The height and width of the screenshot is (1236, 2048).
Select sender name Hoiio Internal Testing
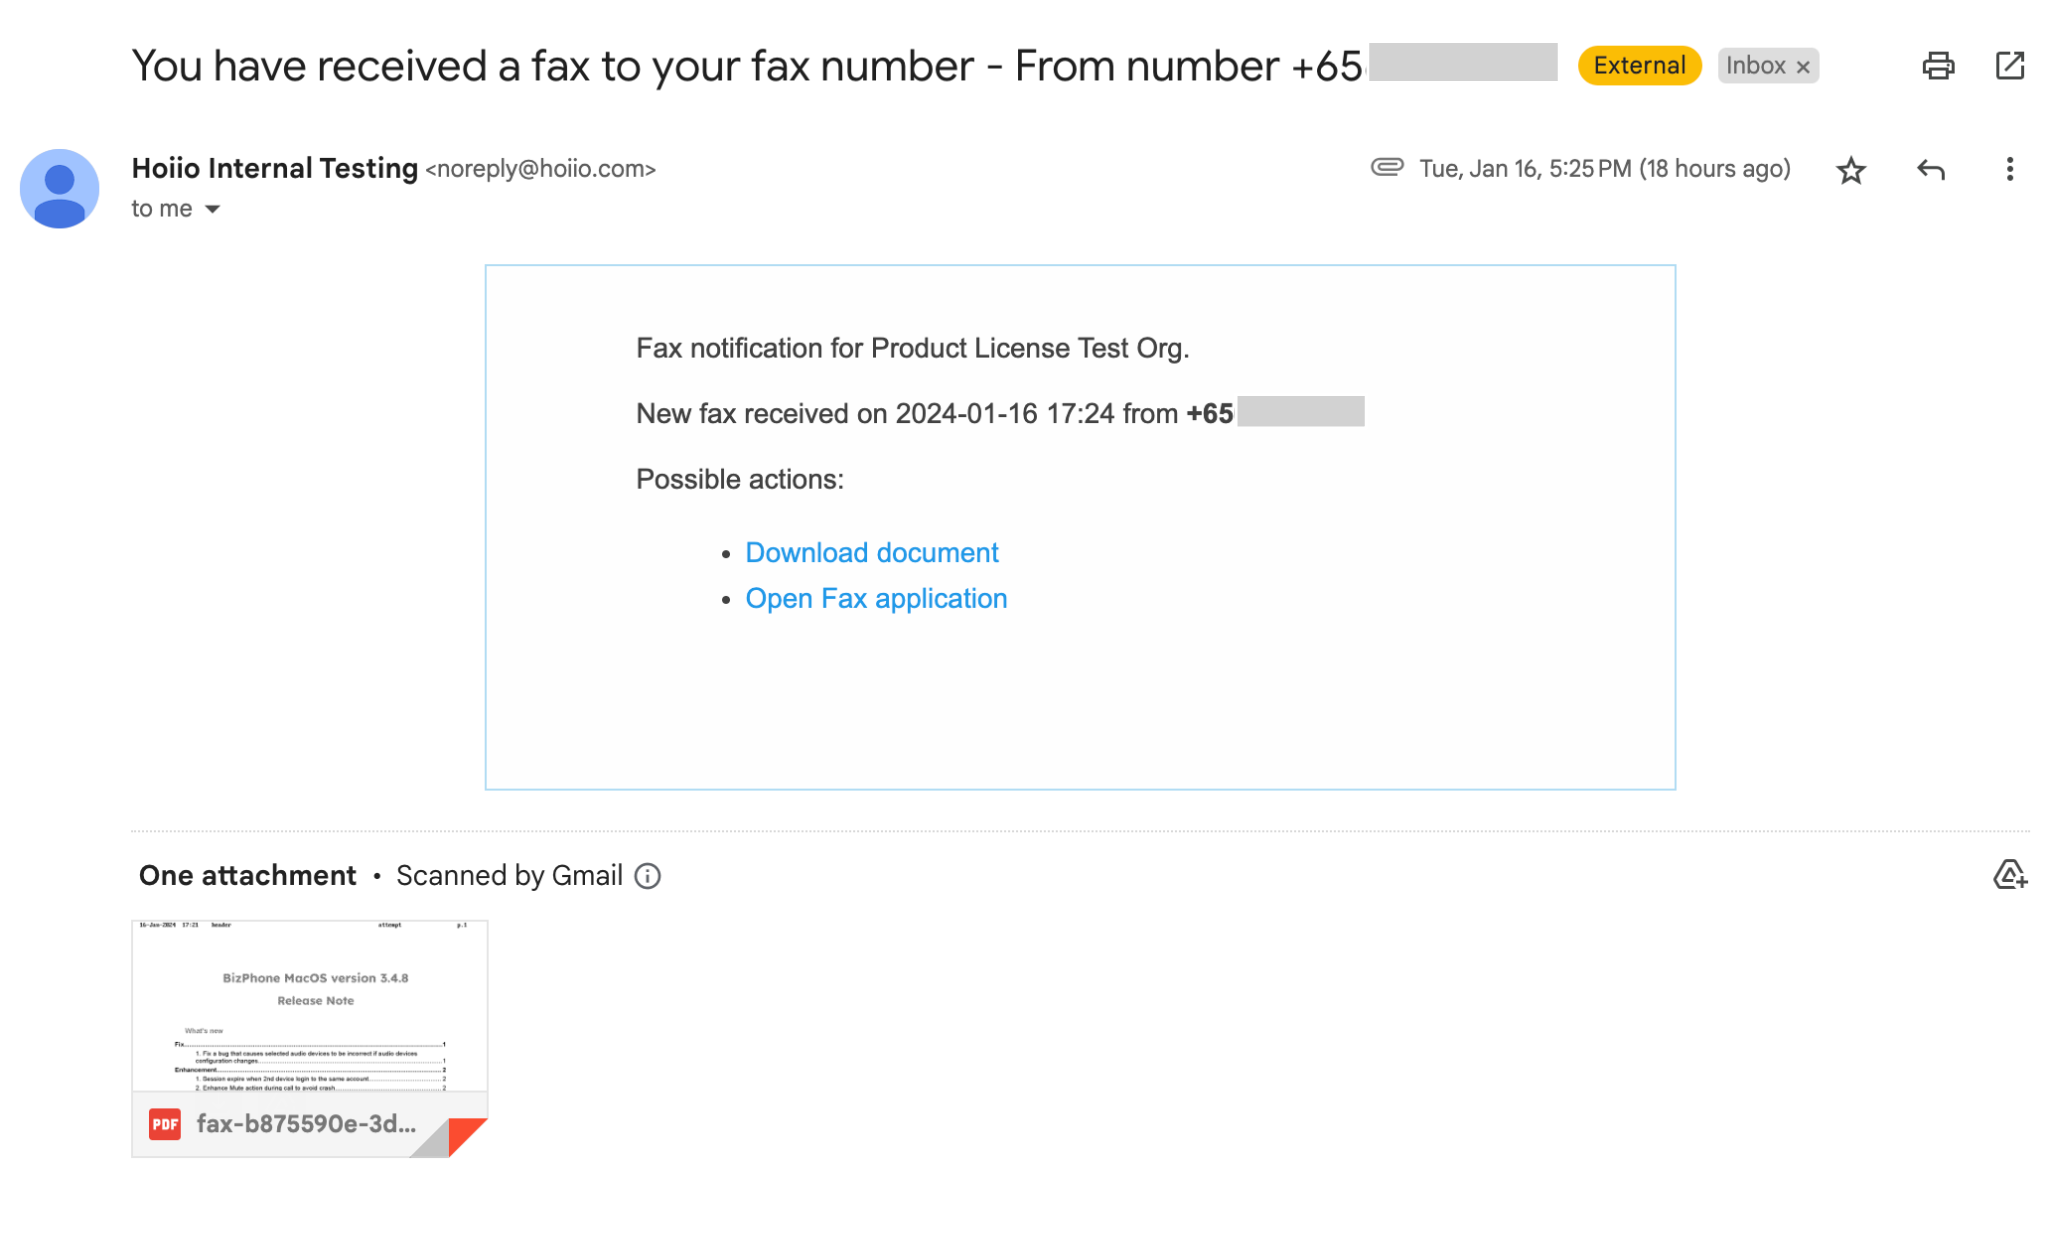point(274,168)
